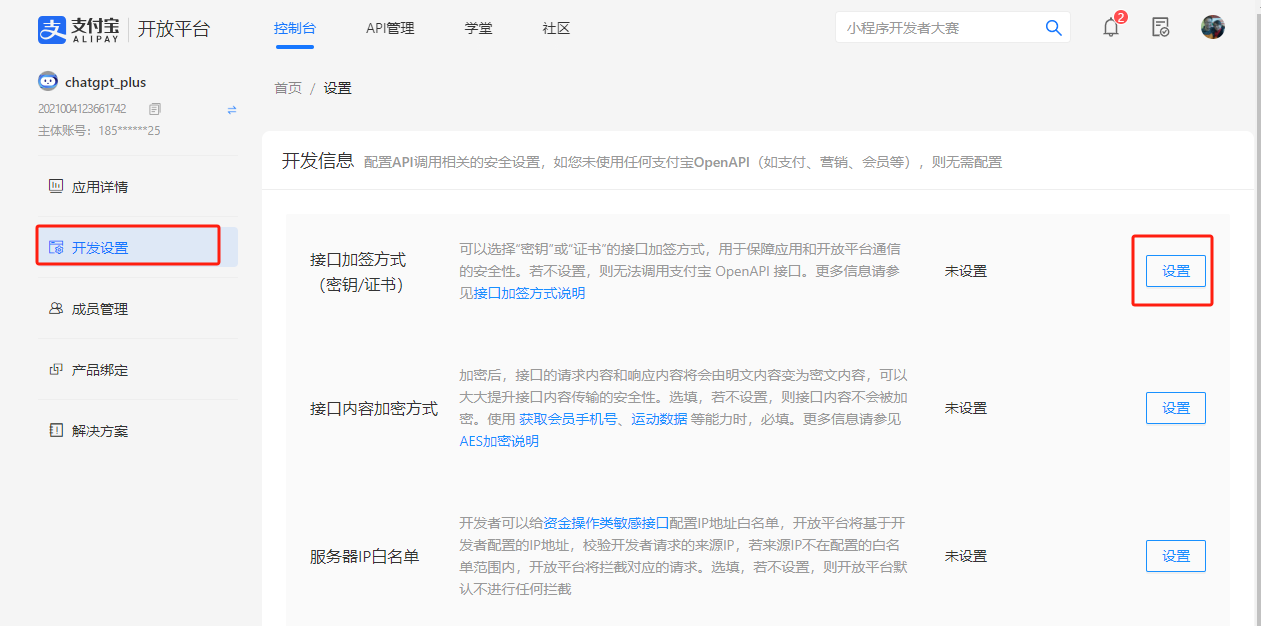Switch to the API管理 tab

click(390, 28)
